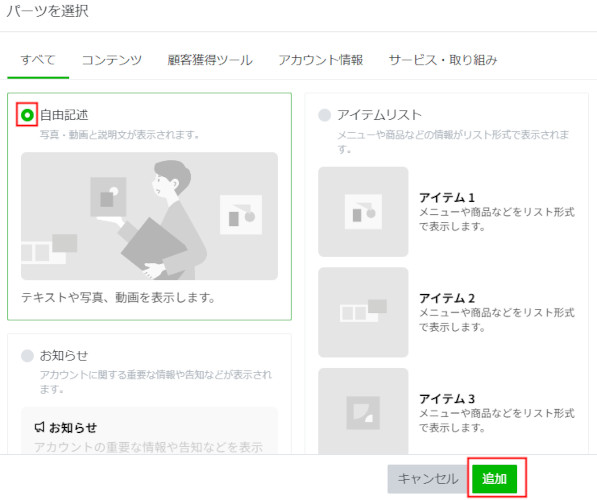This screenshot has height=500, width=597.
Task: Click the description text under アイテム 2
Action: coord(497,319)
